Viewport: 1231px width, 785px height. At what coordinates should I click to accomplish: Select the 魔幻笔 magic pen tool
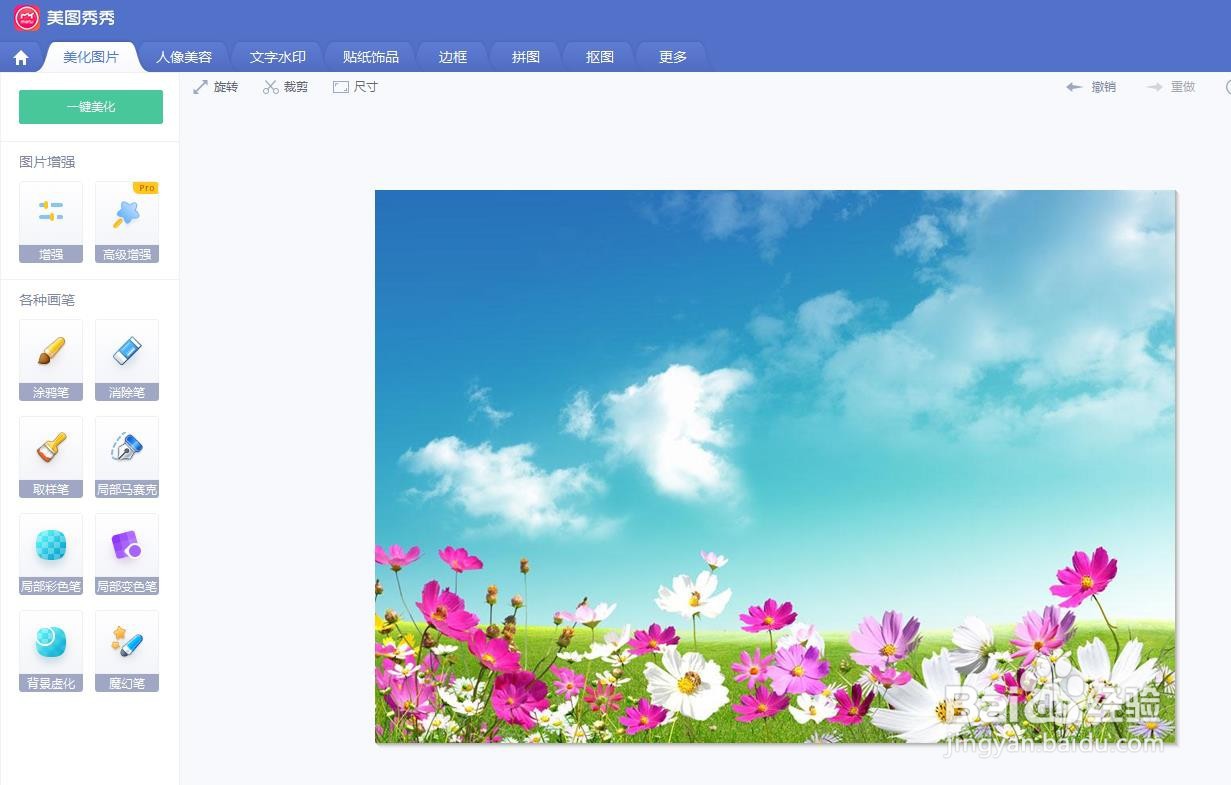coord(126,650)
